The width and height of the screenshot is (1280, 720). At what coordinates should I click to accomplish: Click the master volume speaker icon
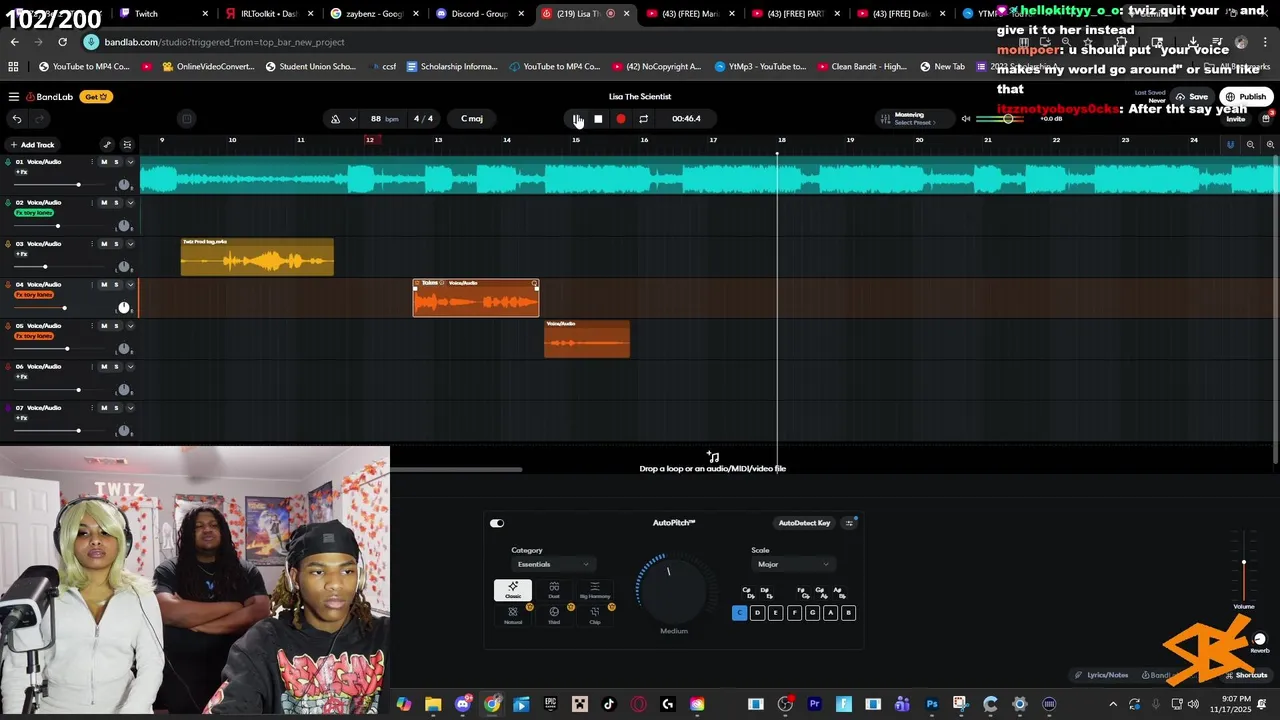tap(965, 119)
